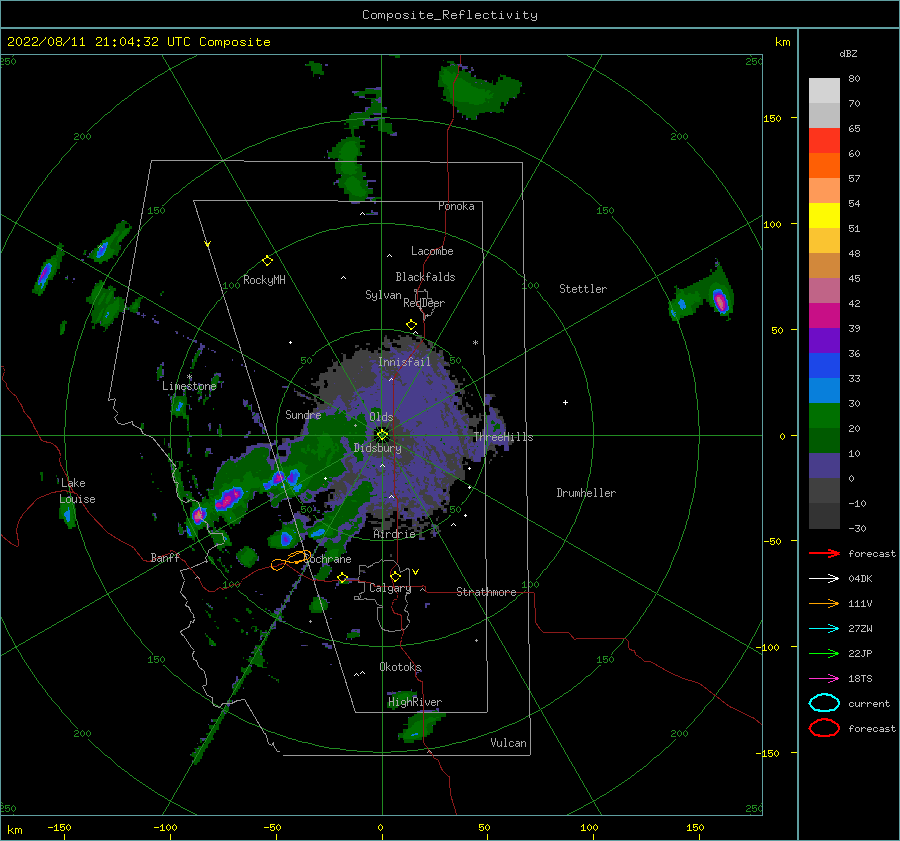Click the Sundre label

[303, 414]
